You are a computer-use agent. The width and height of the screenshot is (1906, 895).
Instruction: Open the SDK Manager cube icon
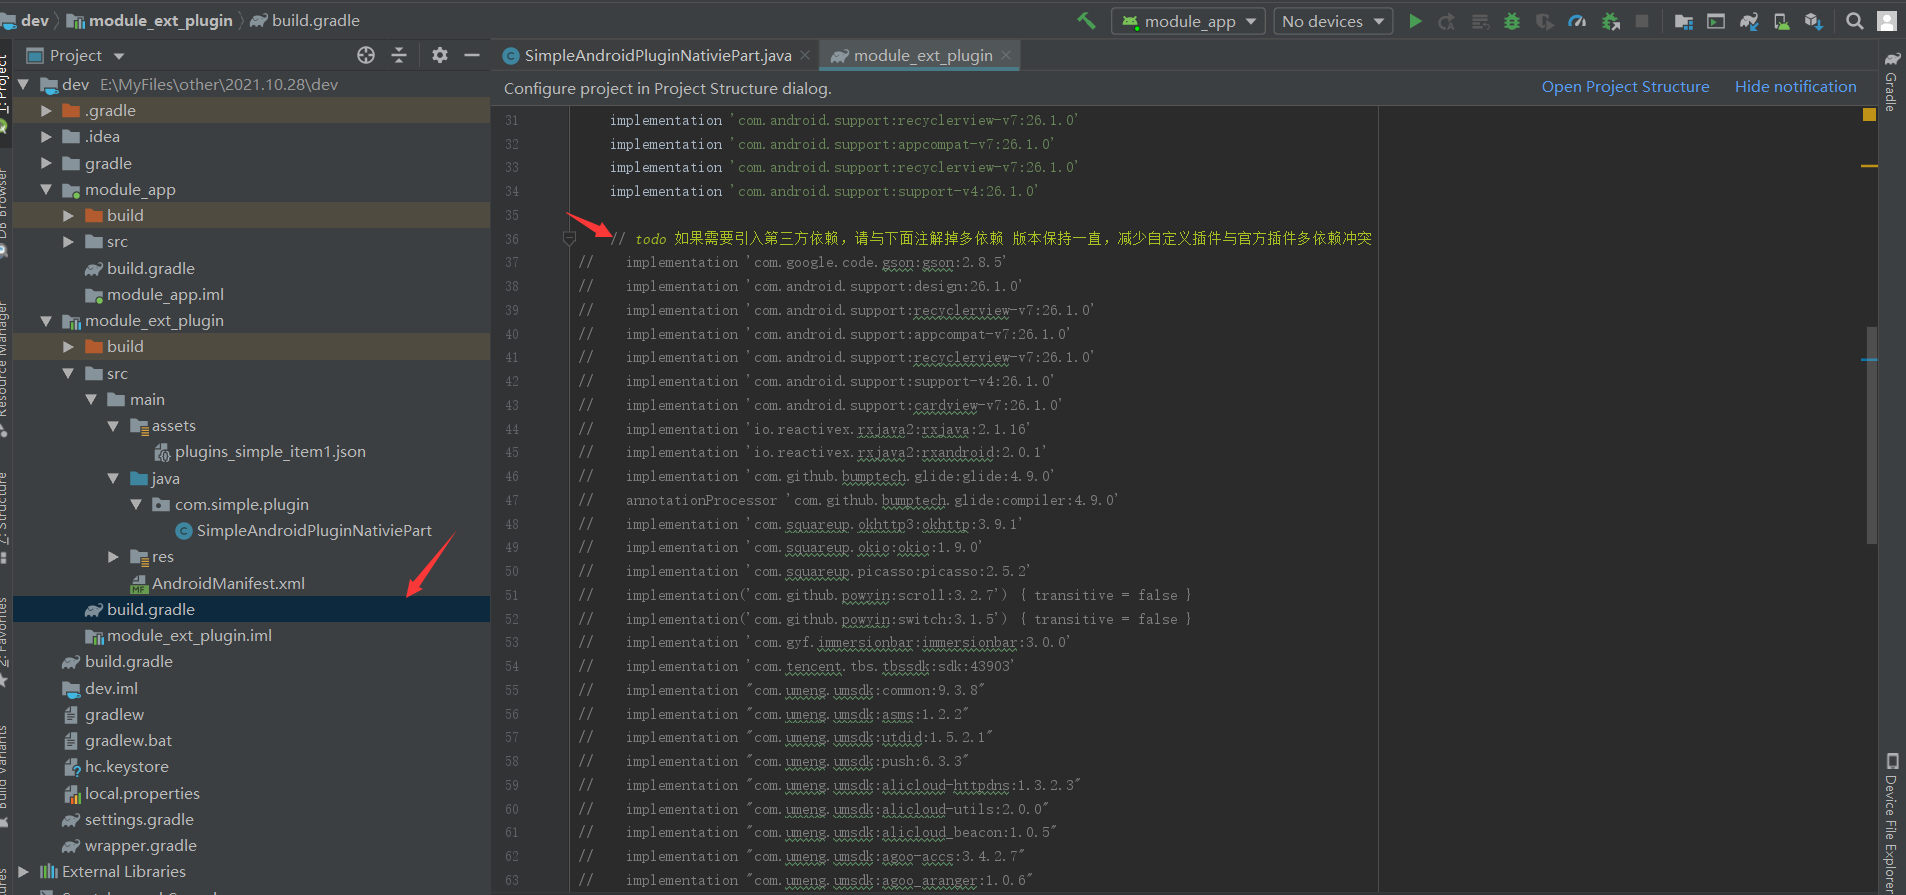[1813, 21]
